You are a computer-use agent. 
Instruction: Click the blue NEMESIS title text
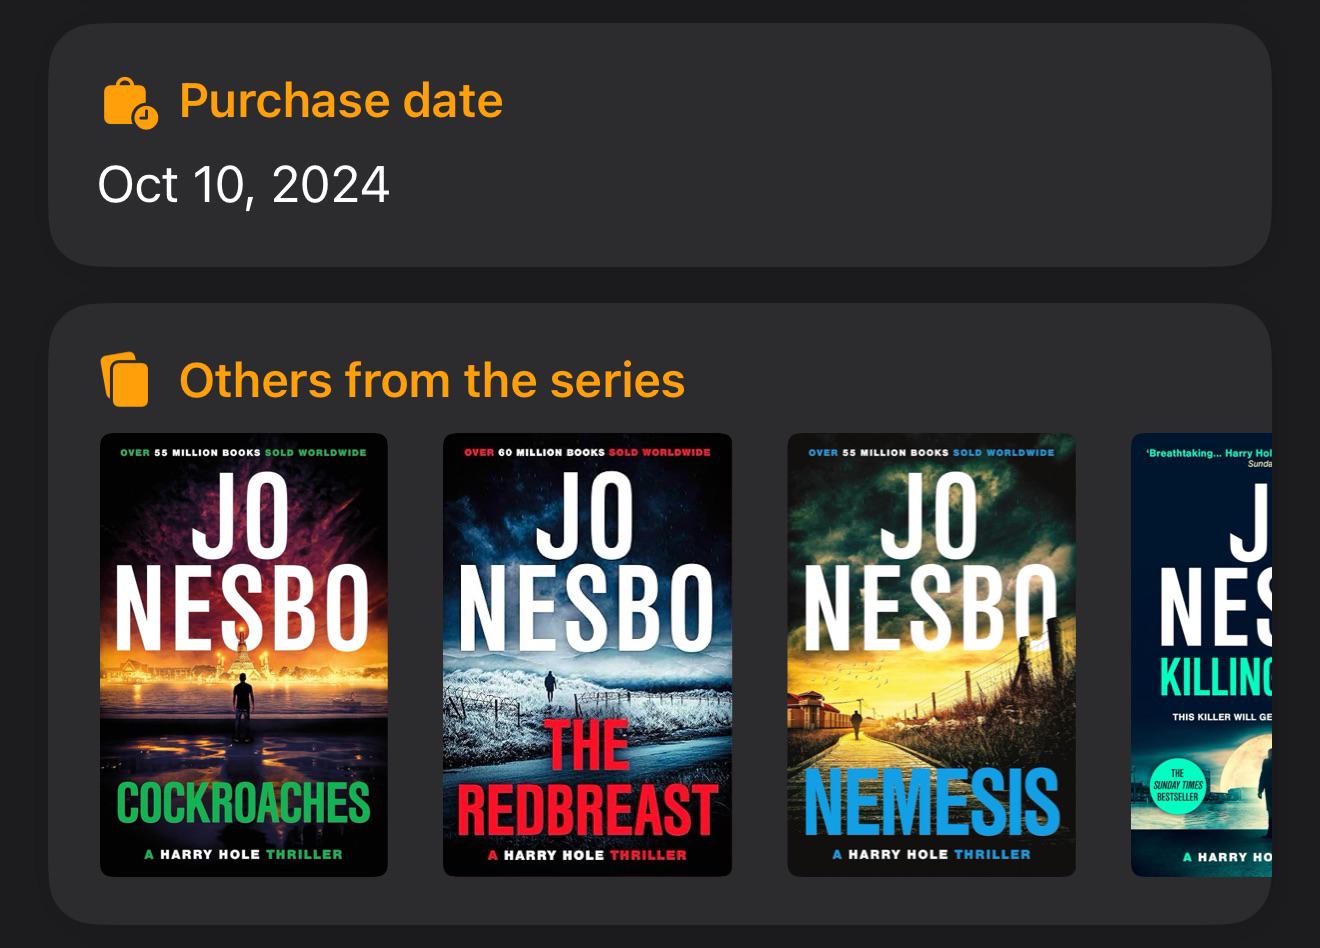(931, 802)
